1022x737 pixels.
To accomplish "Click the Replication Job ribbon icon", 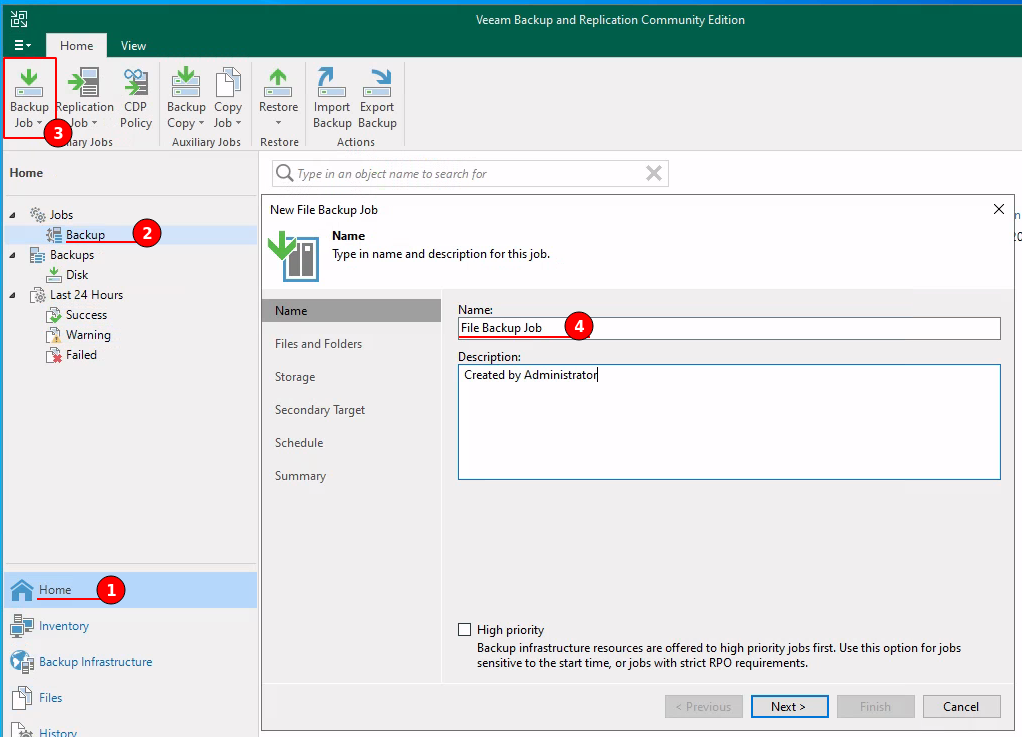I will pos(85,83).
